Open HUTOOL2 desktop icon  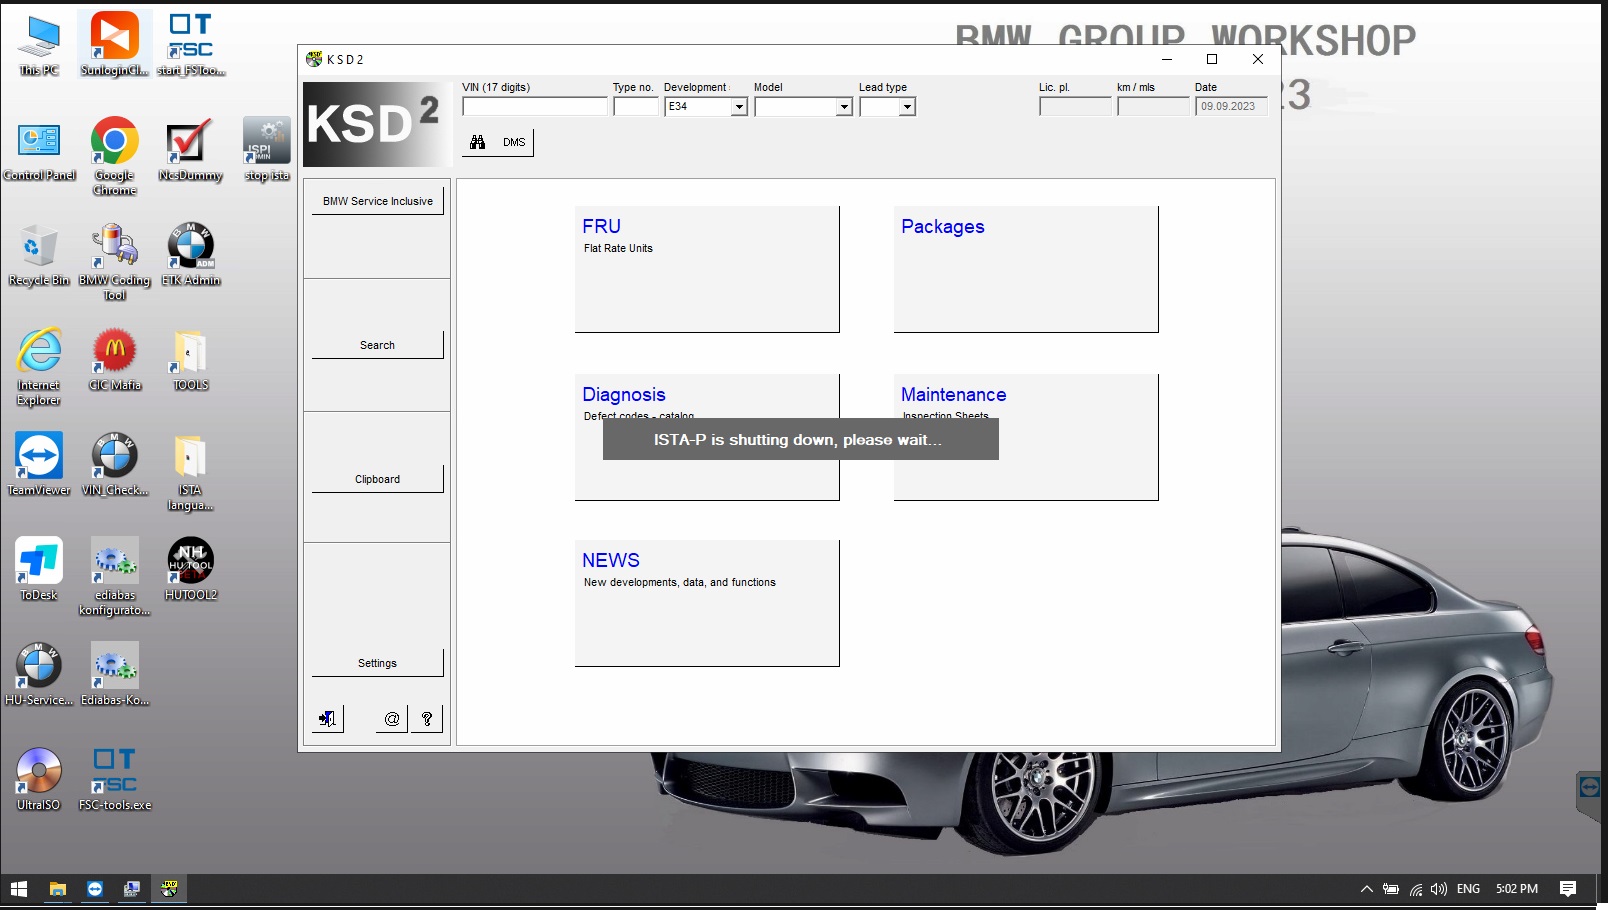point(191,570)
